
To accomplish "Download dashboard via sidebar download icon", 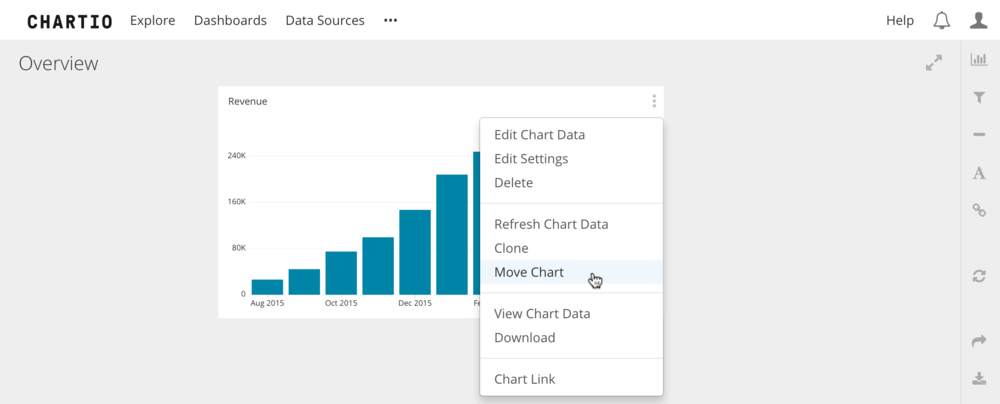I will pyautogui.click(x=979, y=378).
